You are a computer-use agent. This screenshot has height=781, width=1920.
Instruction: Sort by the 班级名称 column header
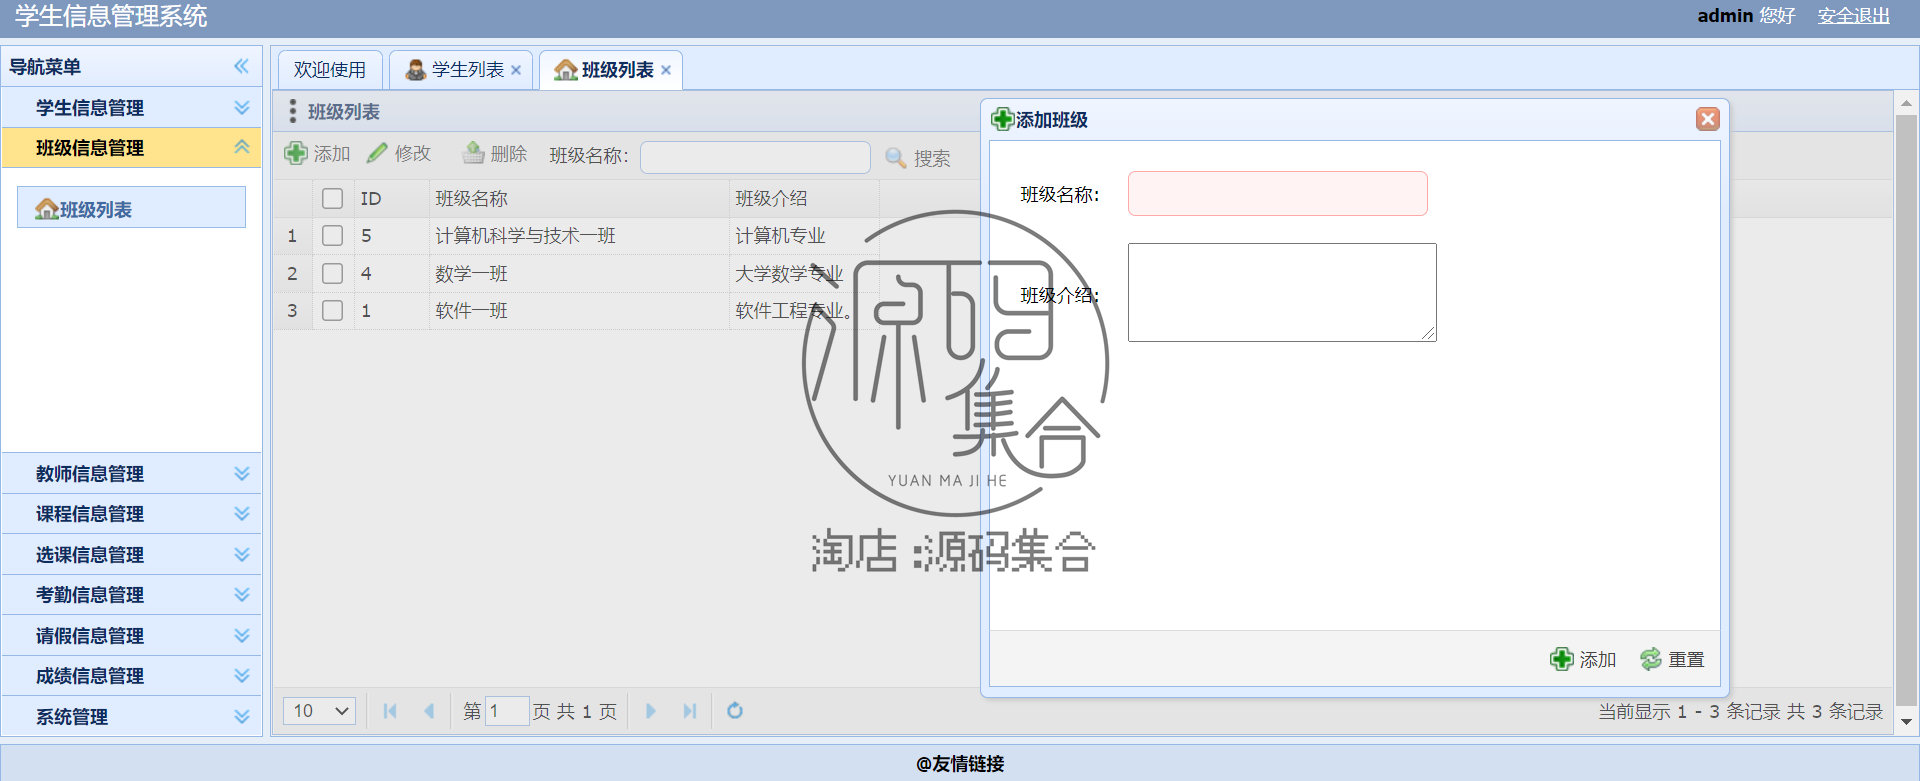point(578,198)
